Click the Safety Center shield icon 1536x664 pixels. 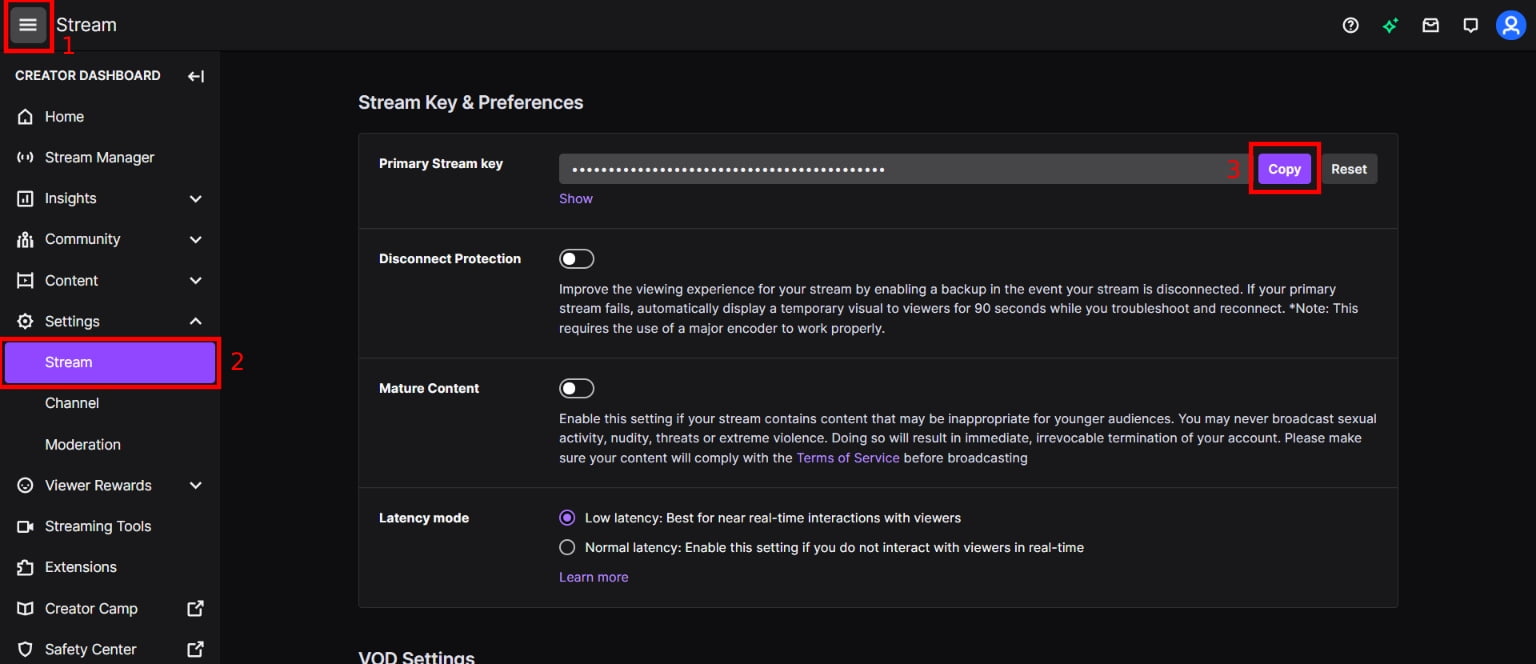[26, 650]
